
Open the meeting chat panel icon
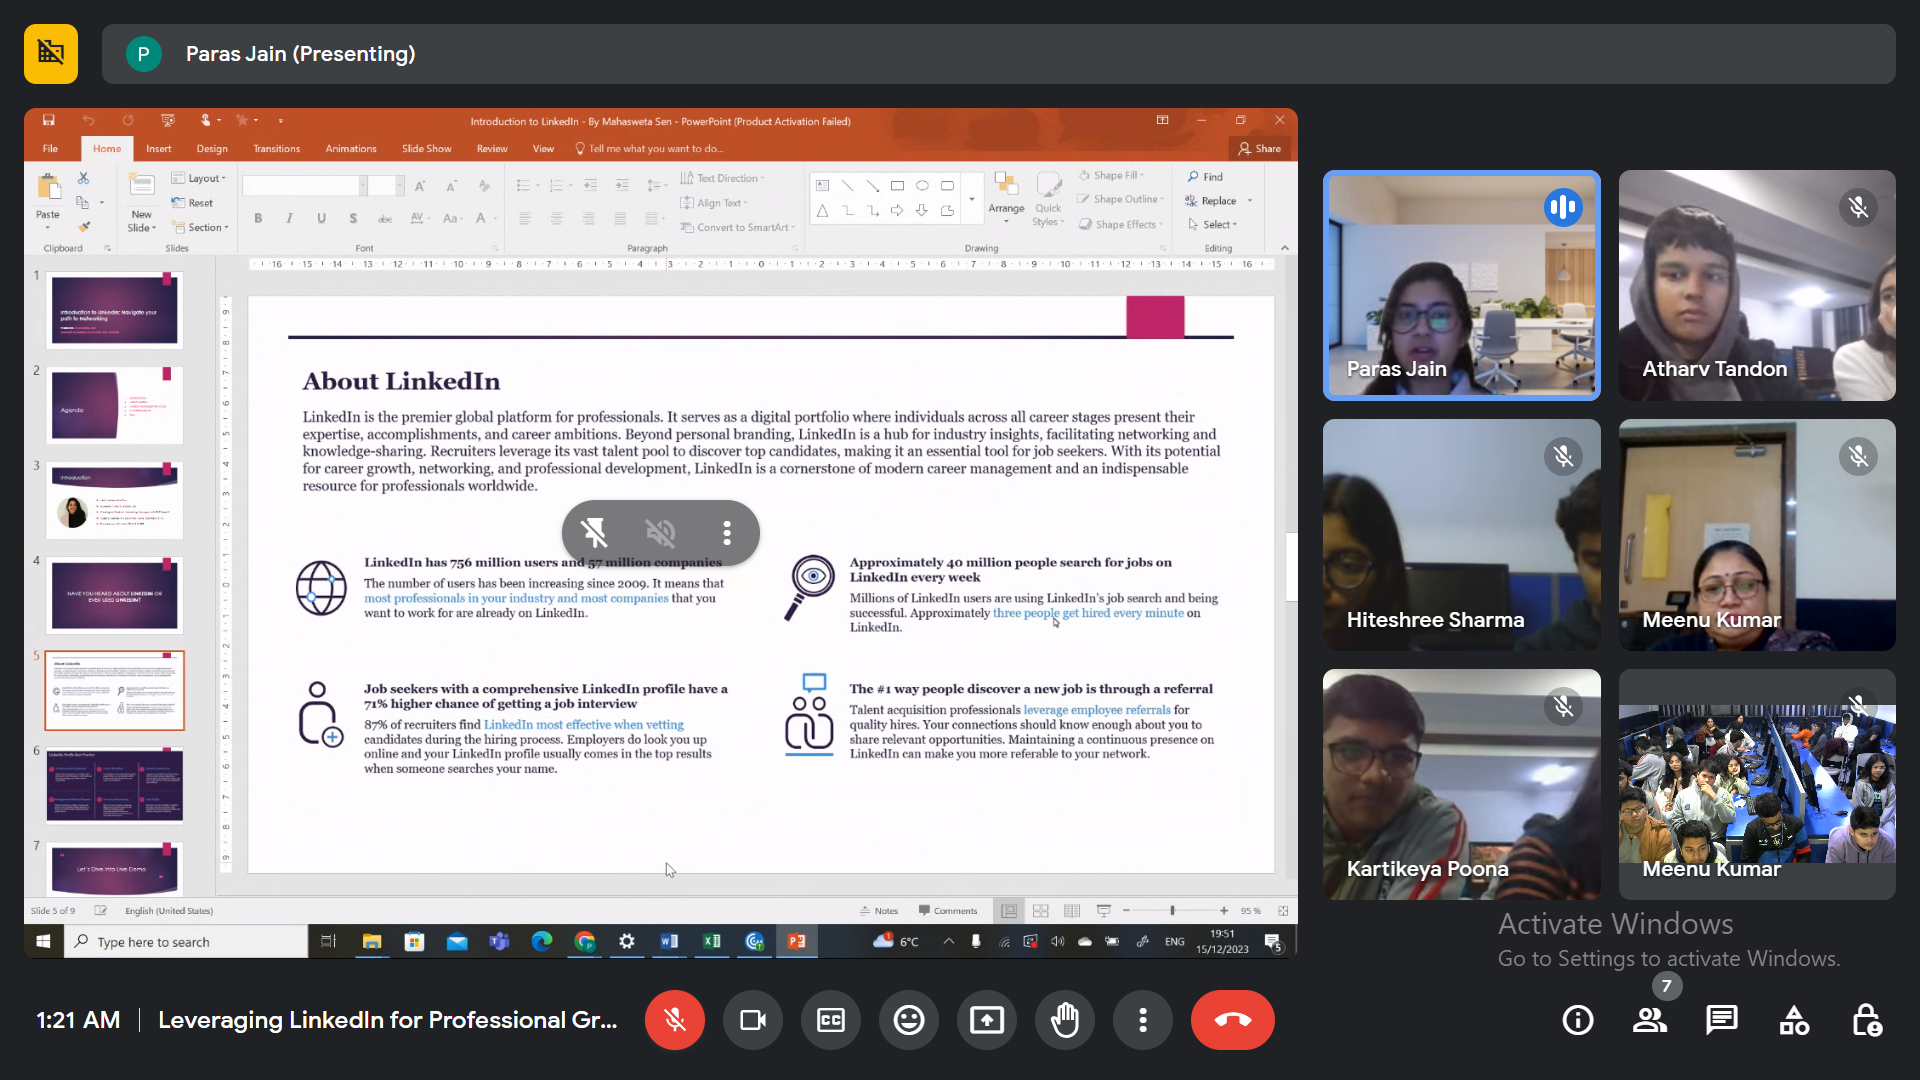(x=1721, y=1020)
